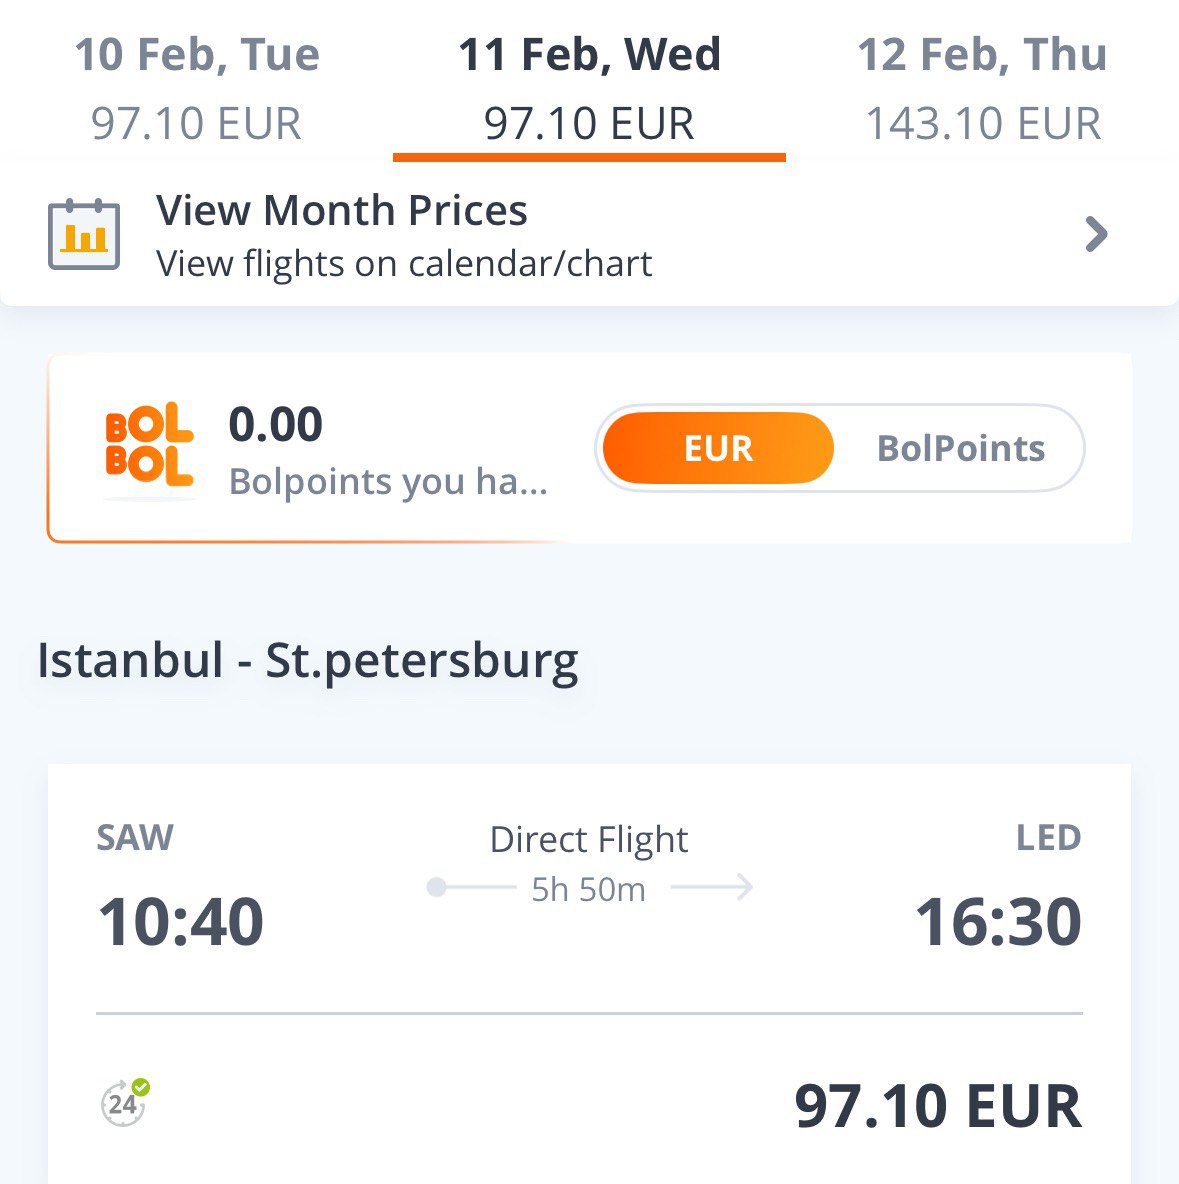Select the 12 Feb, Thu date tab
This screenshot has width=1179, height=1184.
[x=982, y=88]
